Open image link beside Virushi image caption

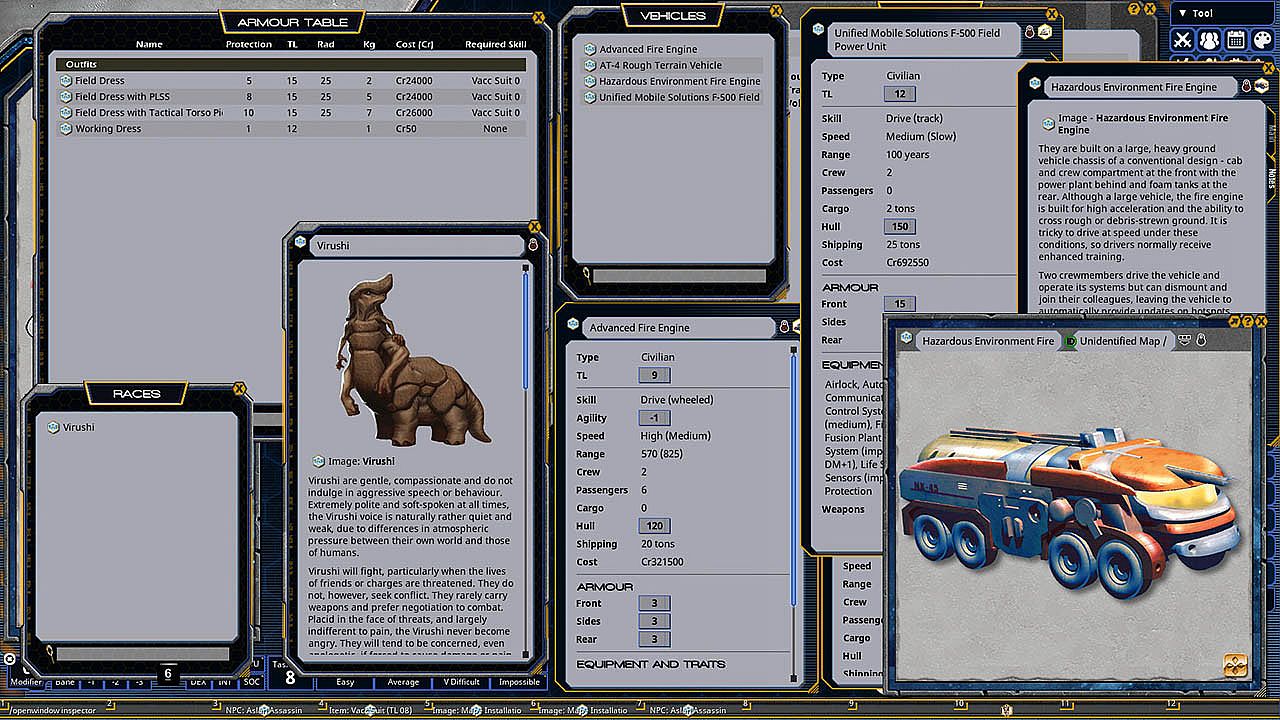click(319, 461)
